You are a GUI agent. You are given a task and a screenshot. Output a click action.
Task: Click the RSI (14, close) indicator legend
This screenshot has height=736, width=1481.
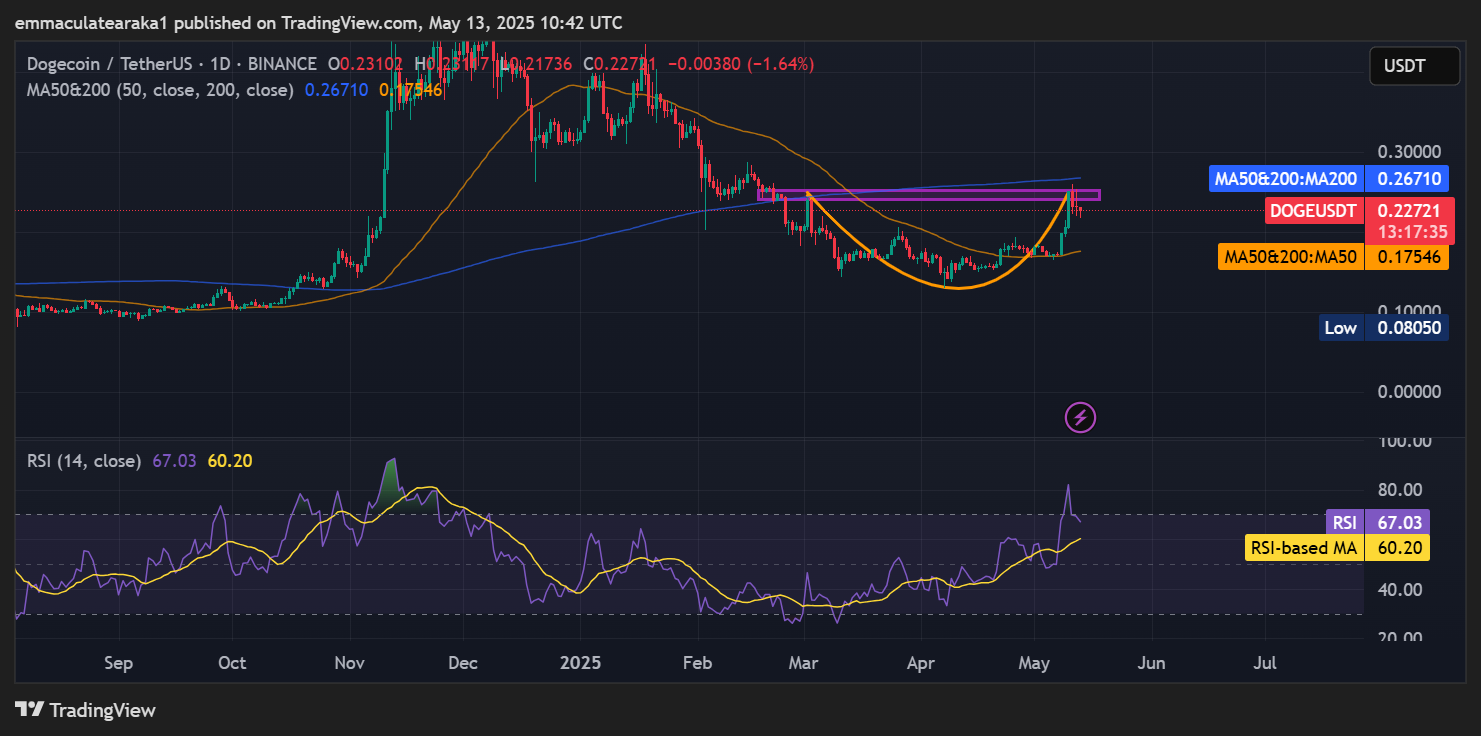[x=84, y=461]
